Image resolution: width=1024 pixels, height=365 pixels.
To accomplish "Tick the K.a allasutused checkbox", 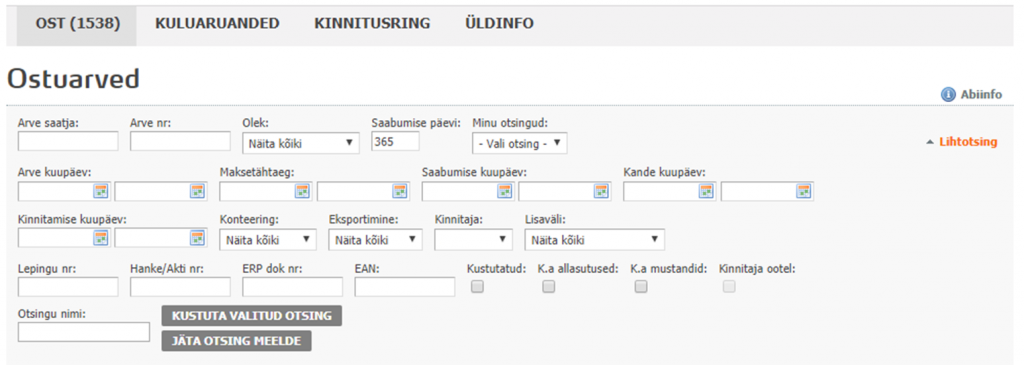I will (x=549, y=286).
